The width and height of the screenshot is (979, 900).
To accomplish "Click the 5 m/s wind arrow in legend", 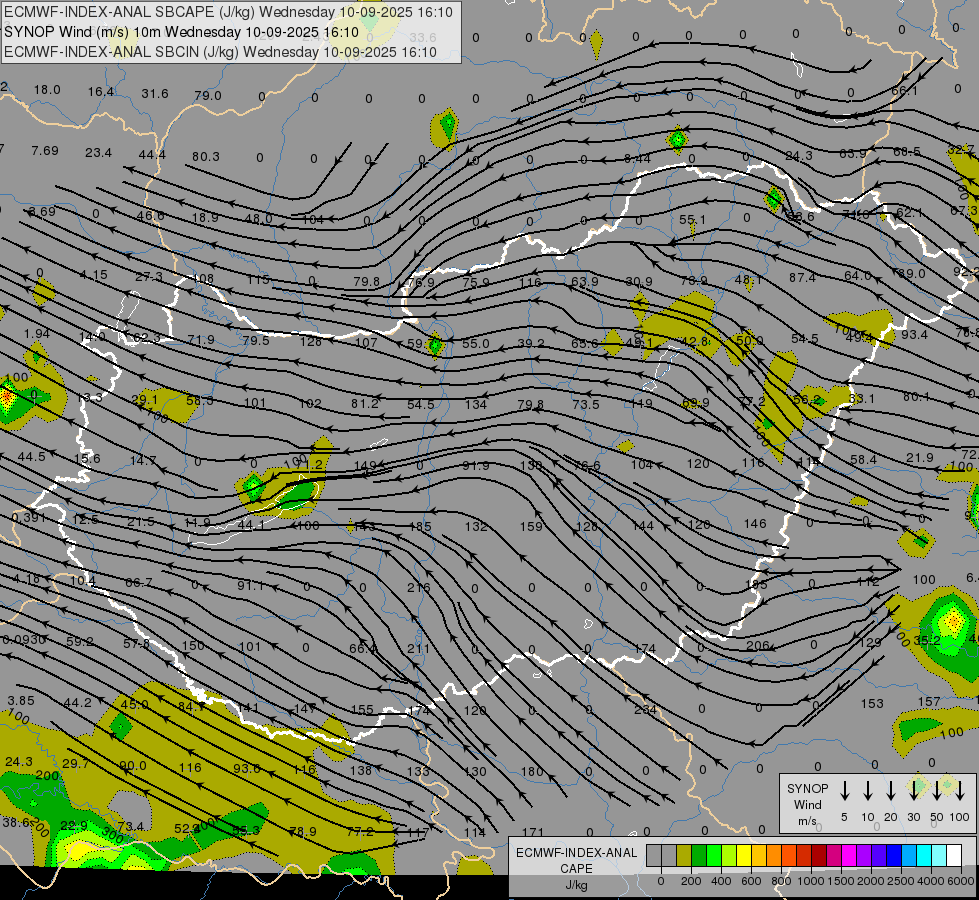I will point(844,790).
